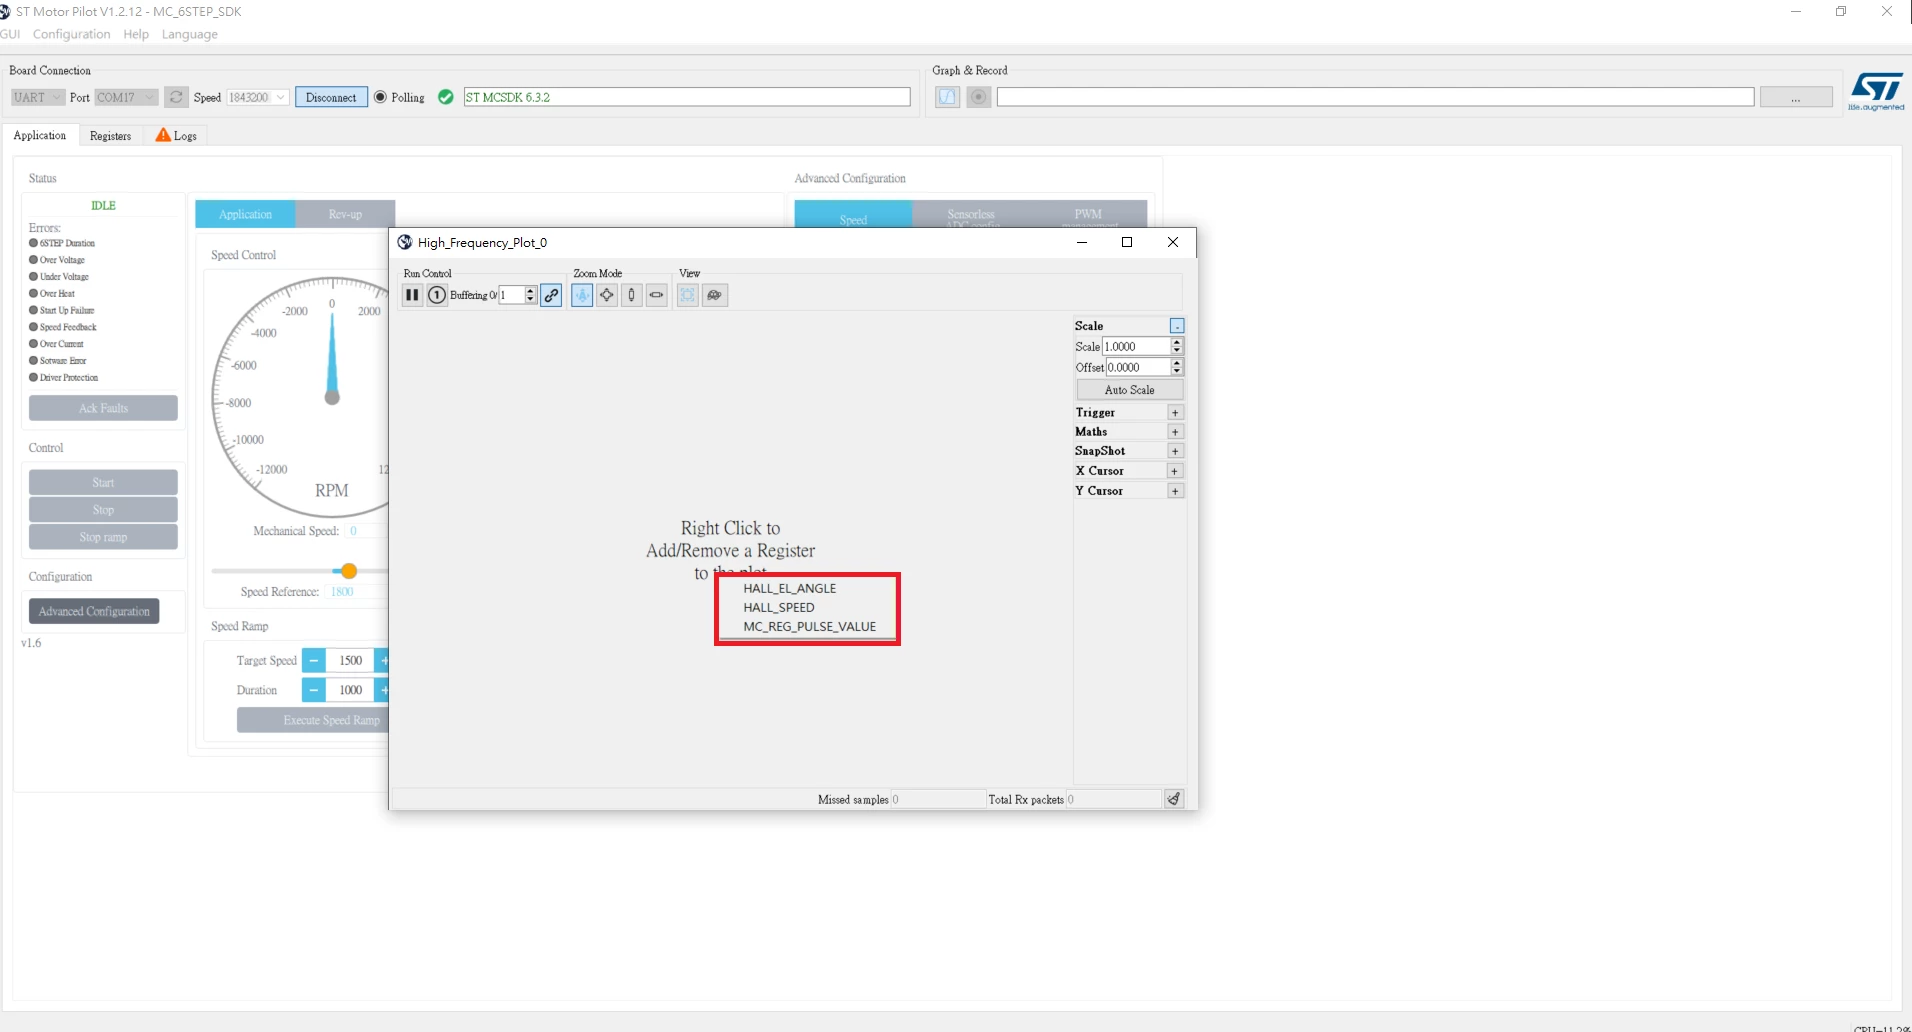Switch to the Registers tab
Screen dimensions: 1912x1032
pyautogui.click(x=110, y=136)
